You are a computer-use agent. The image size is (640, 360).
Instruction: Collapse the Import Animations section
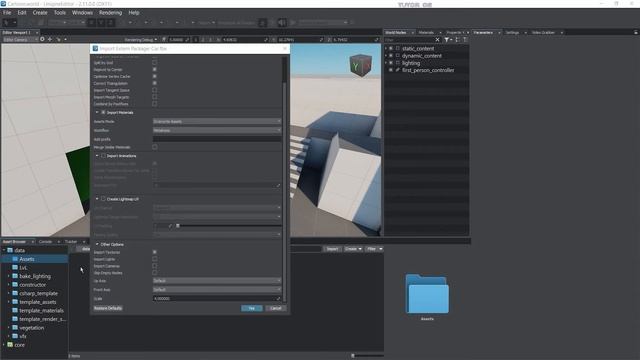pos(97,156)
